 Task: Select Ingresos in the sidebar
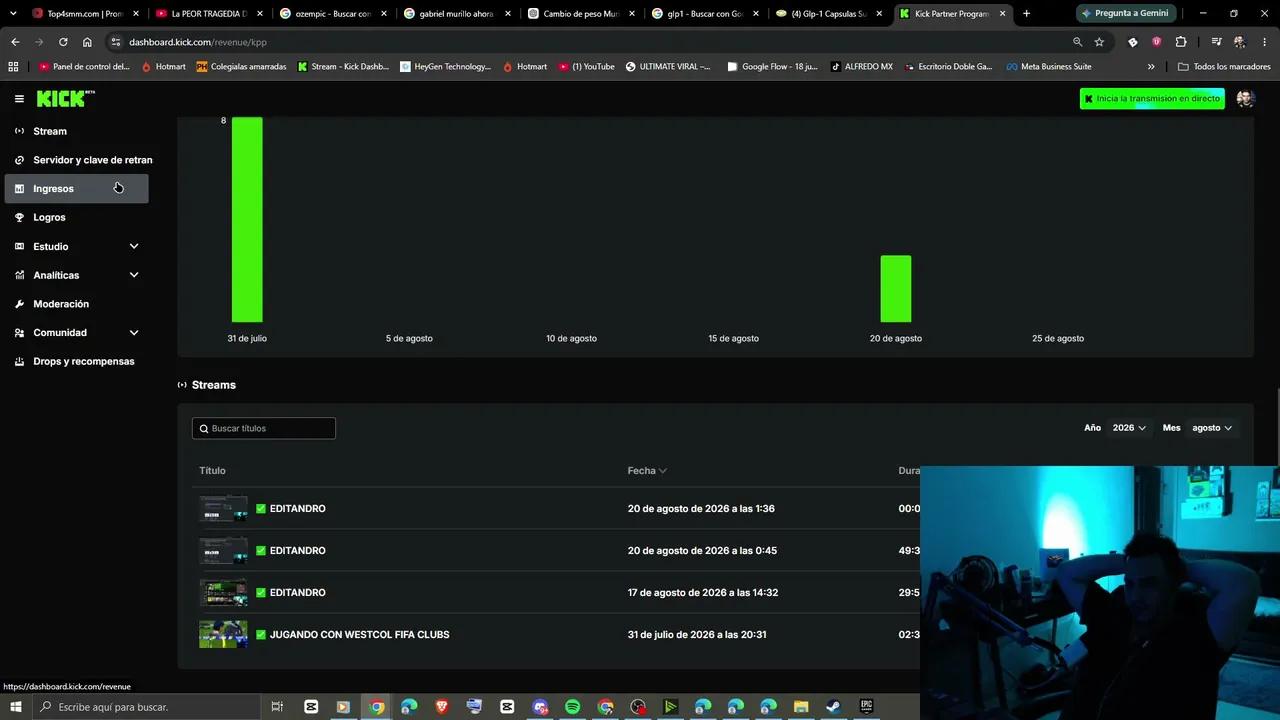point(76,188)
